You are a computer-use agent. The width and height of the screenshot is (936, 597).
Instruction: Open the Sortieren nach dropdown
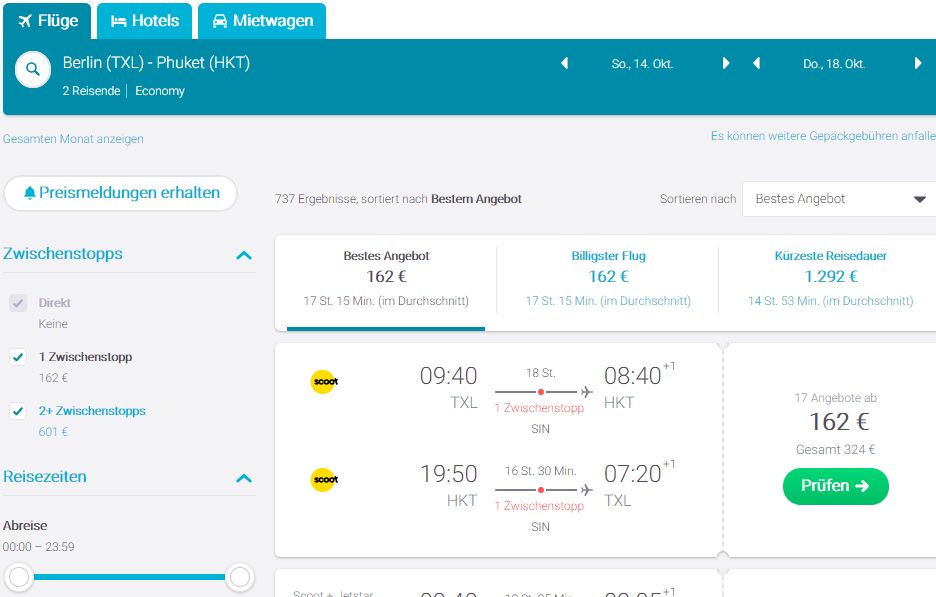[839, 199]
